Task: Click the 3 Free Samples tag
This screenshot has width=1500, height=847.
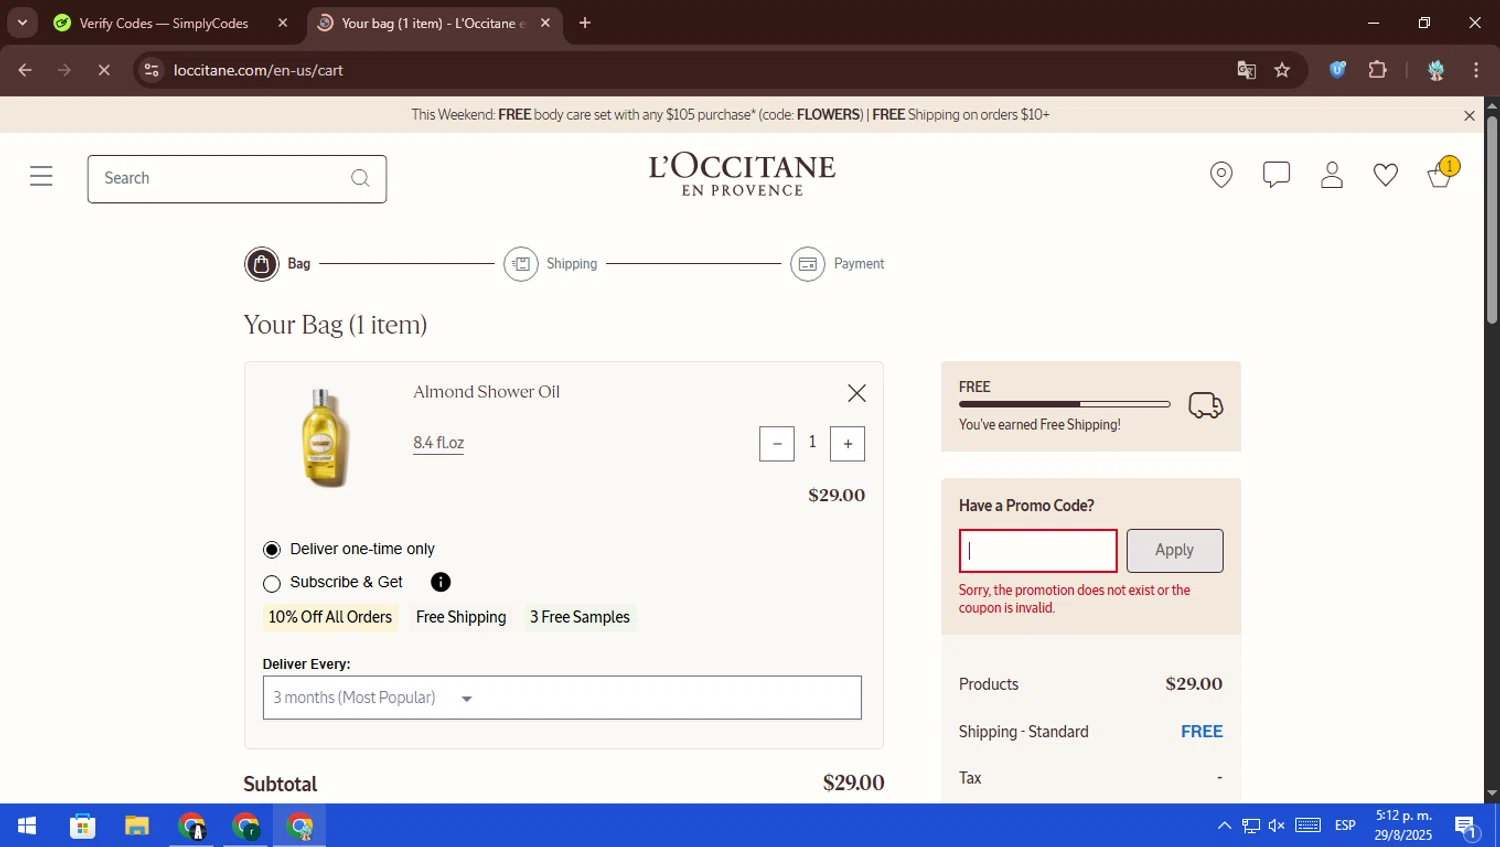Action: tap(580, 618)
